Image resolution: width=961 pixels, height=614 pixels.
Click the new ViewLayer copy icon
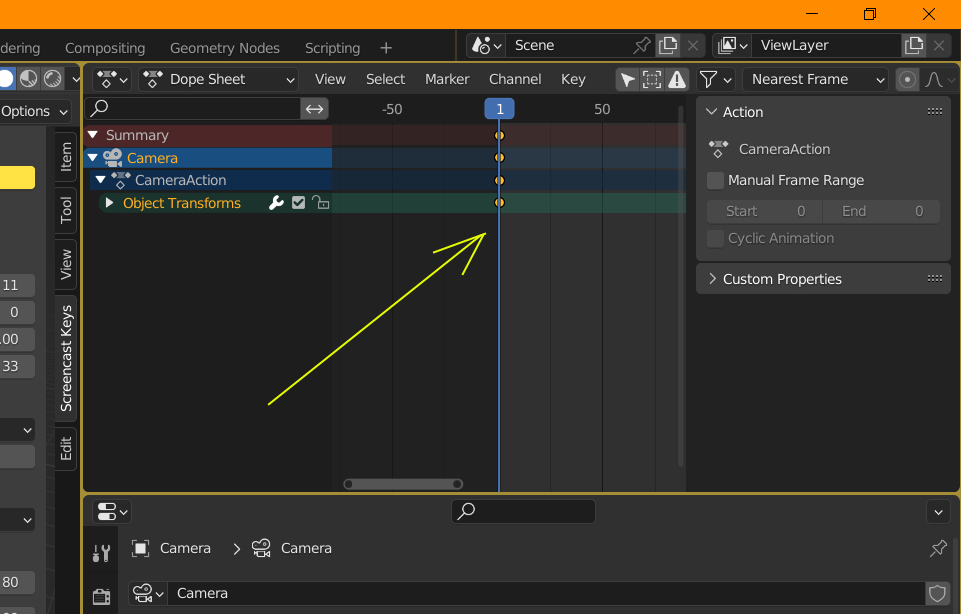pyautogui.click(x=913, y=45)
